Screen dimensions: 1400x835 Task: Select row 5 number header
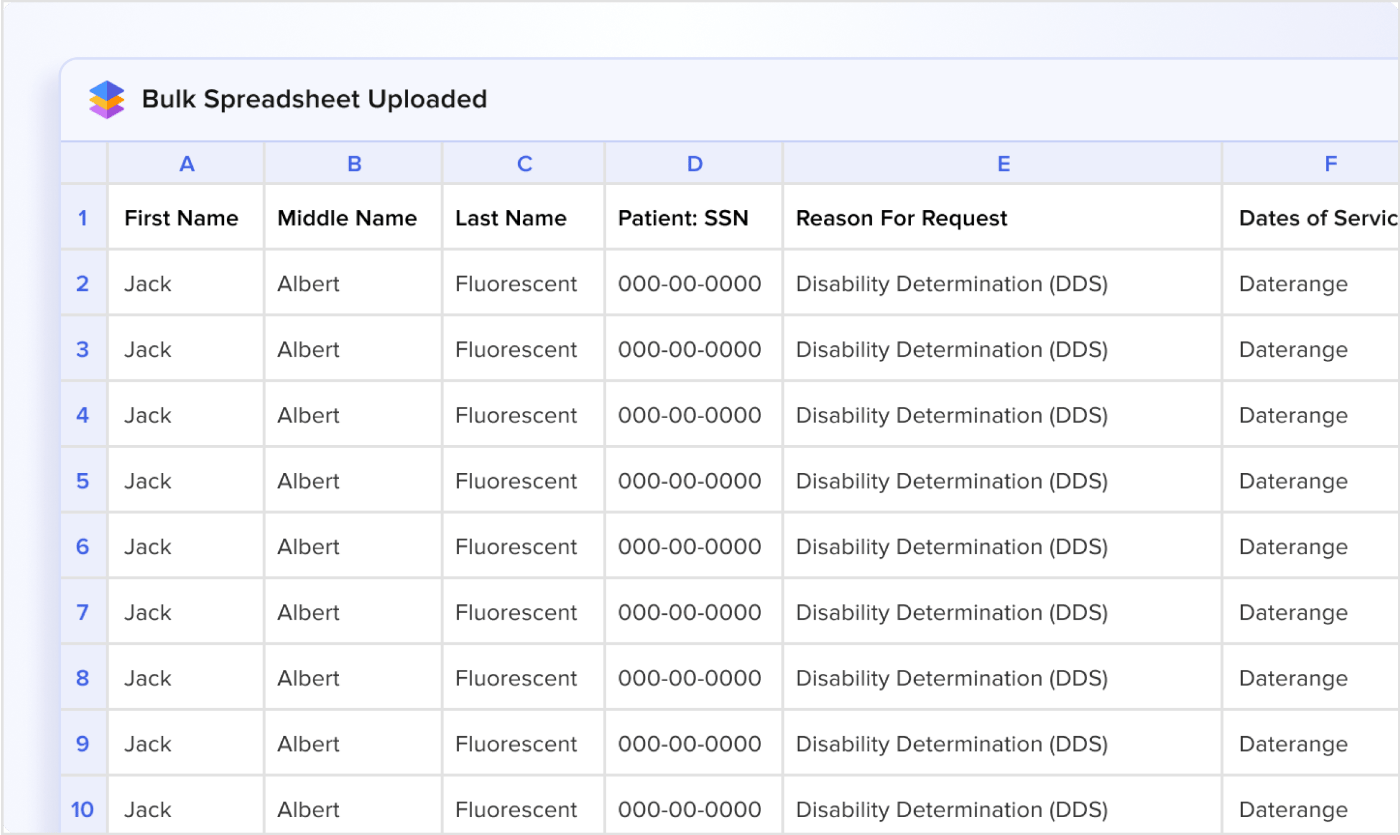(83, 481)
